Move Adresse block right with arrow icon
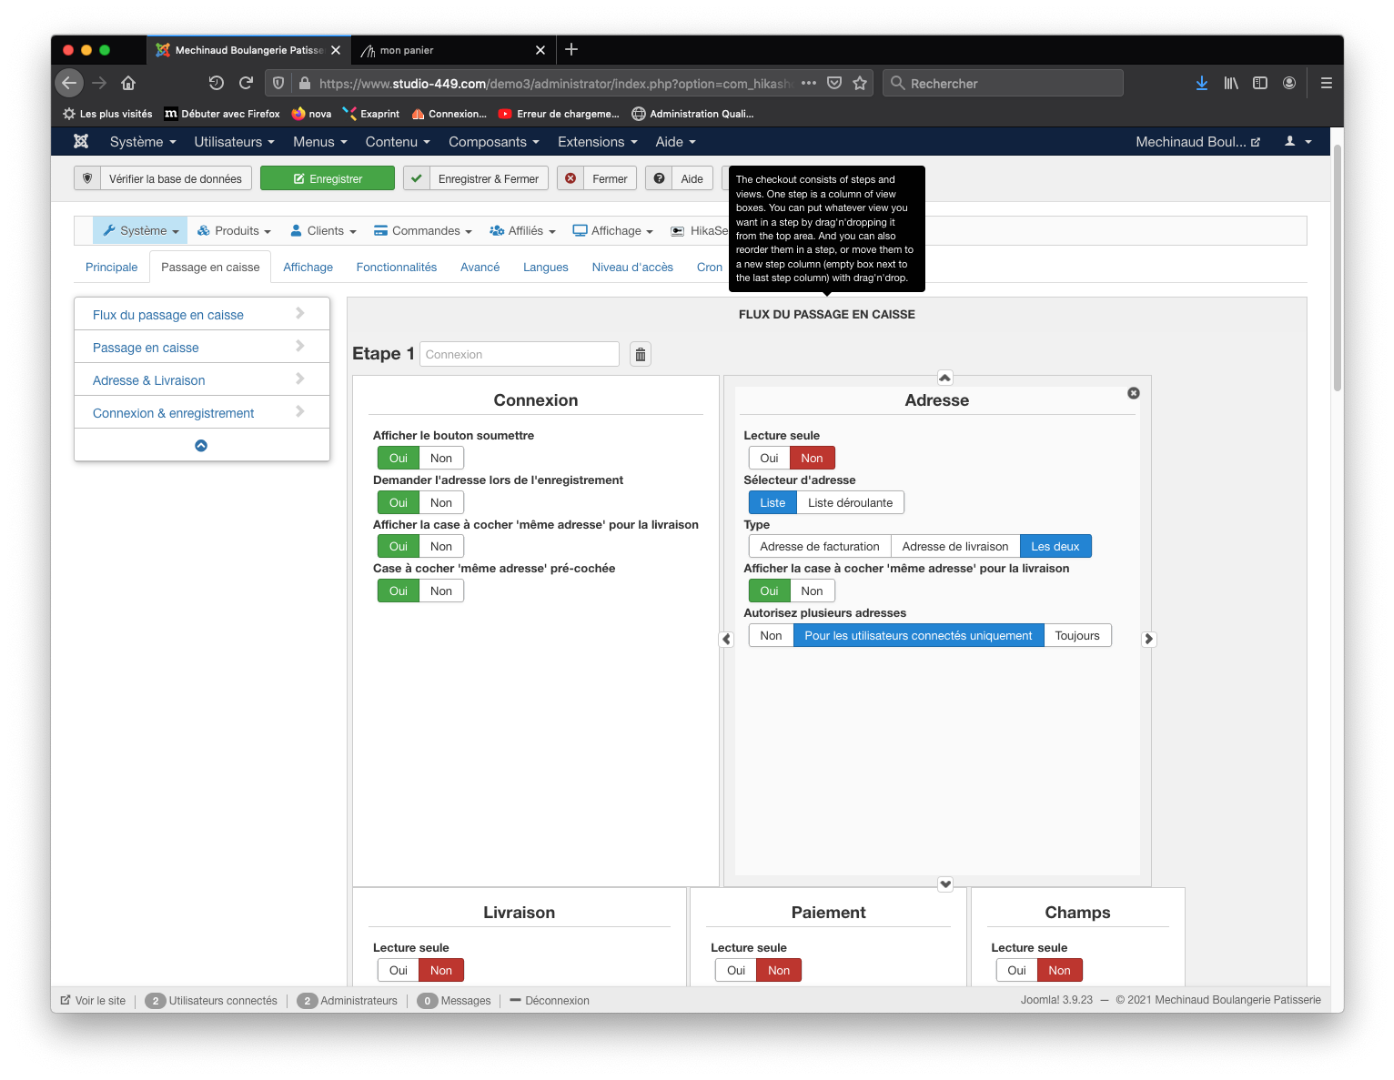This screenshot has height=1080, width=1394. pyautogui.click(x=1148, y=639)
